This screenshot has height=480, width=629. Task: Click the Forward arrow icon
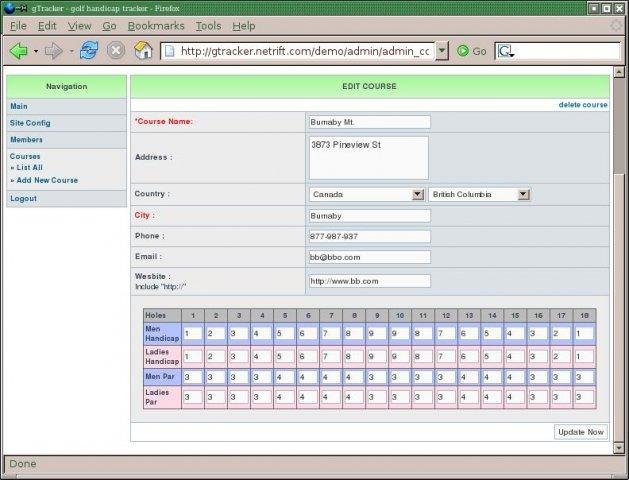pos(53,51)
